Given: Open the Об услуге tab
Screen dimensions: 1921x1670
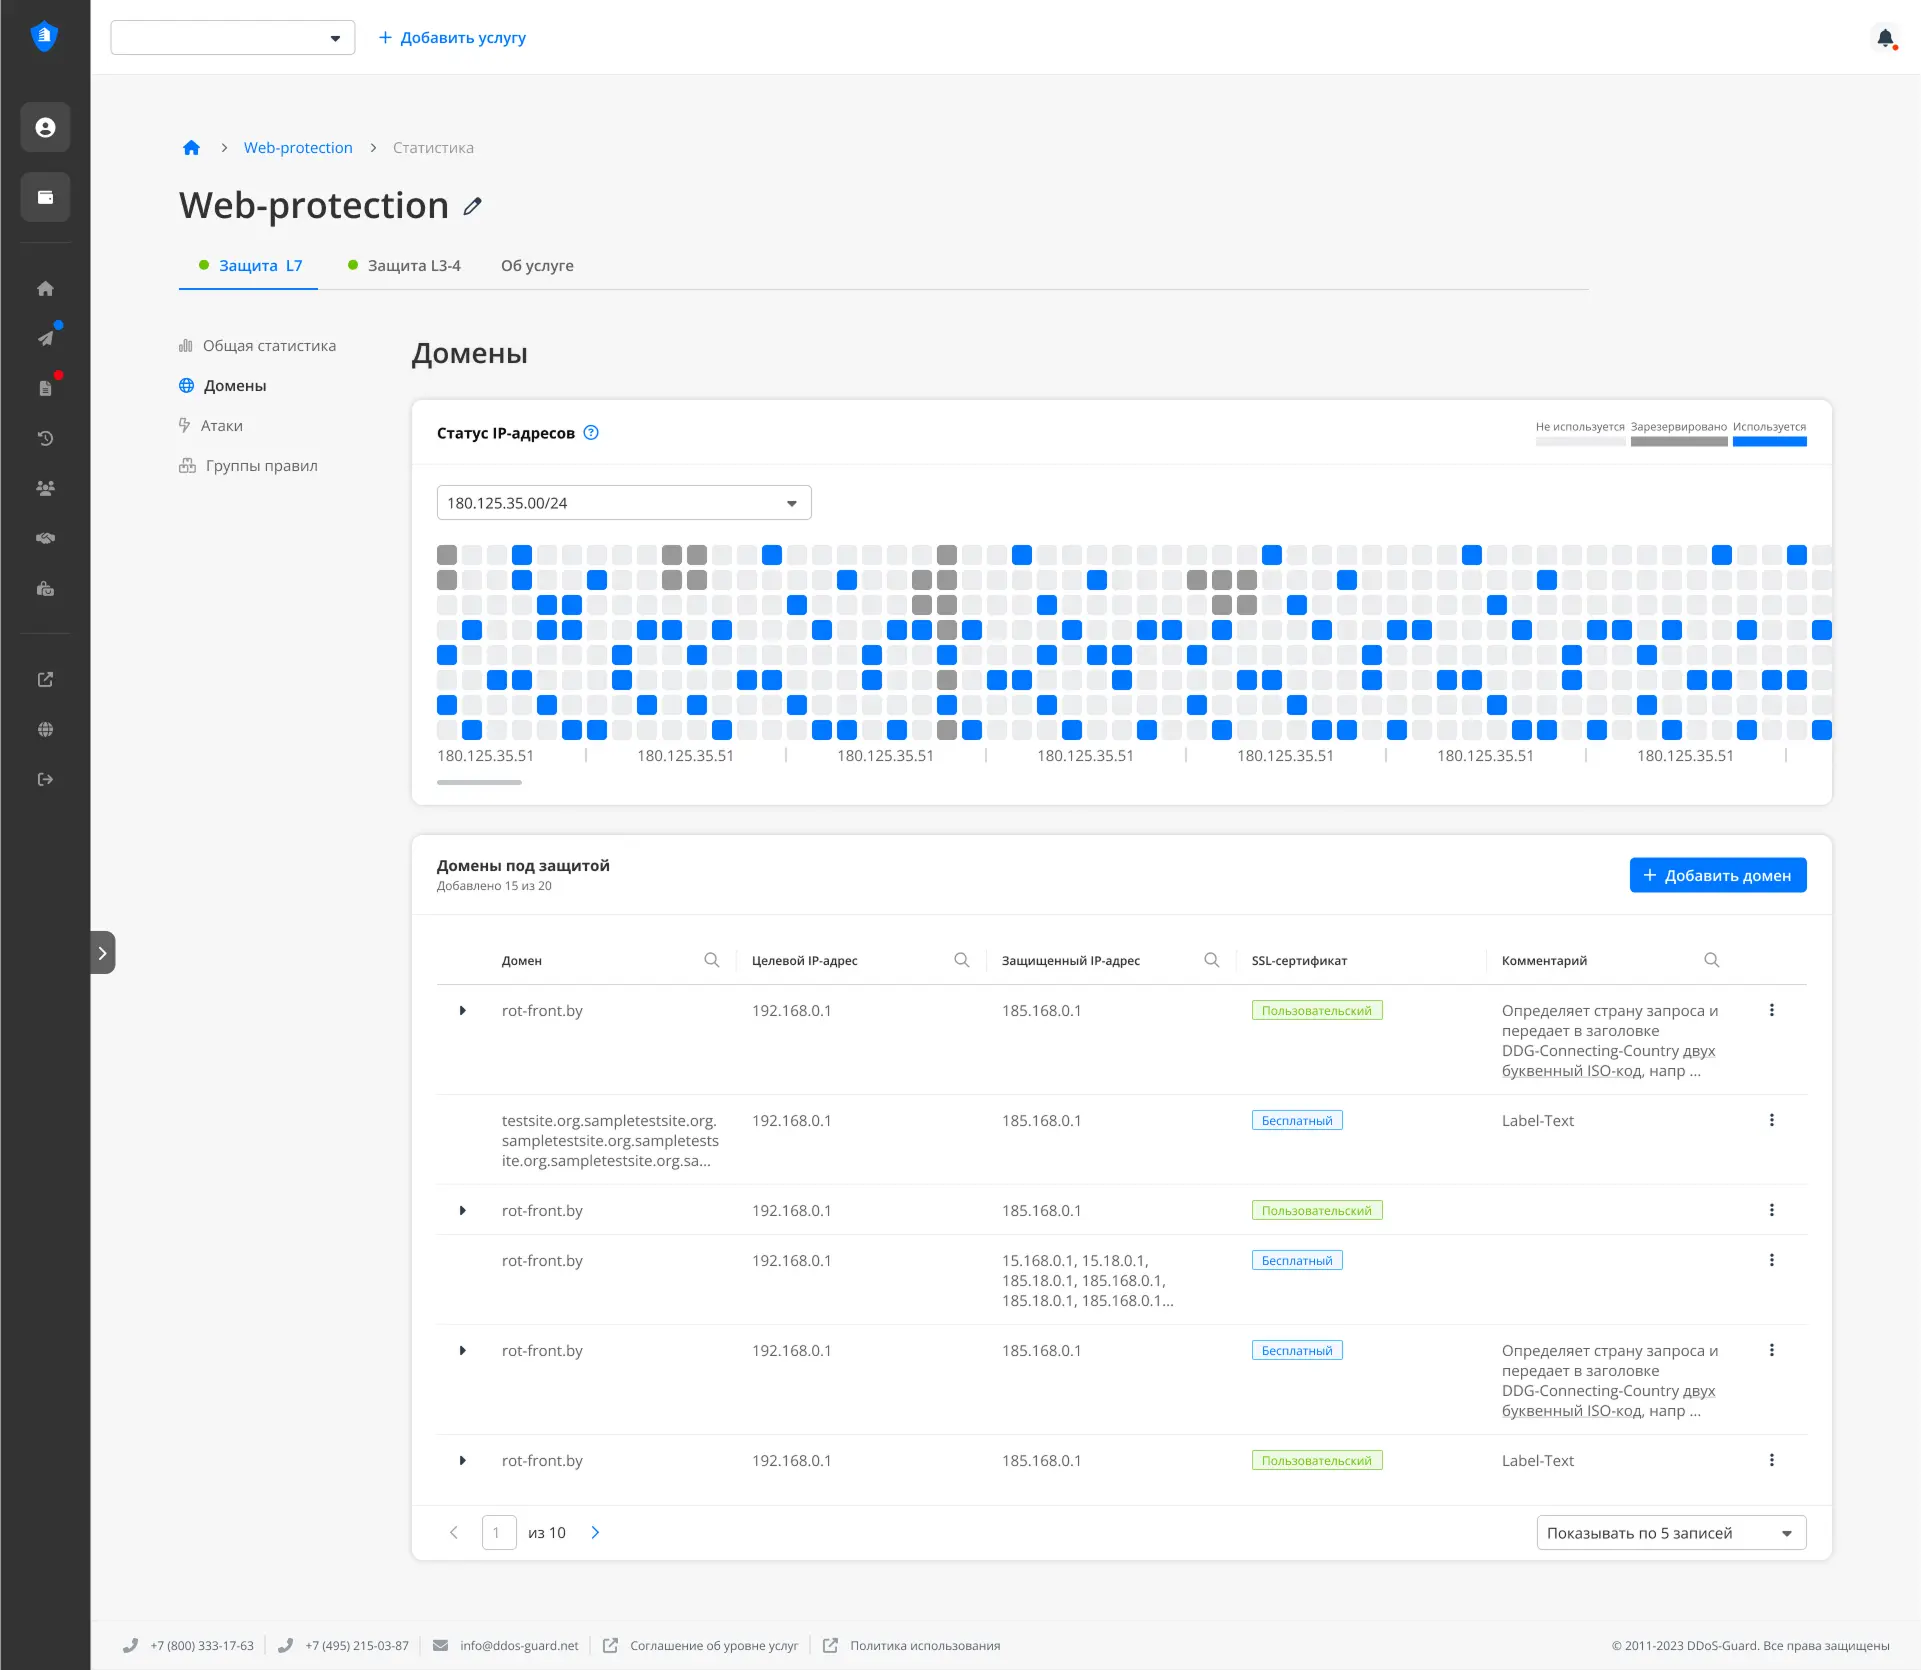Looking at the screenshot, I should coord(537,266).
